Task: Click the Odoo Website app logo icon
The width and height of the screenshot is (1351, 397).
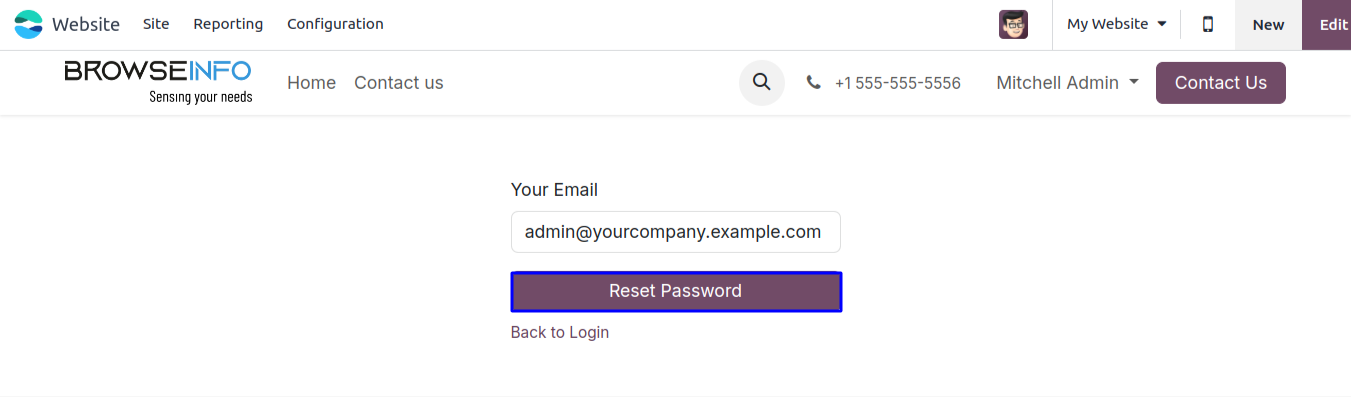Action: [x=29, y=24]
